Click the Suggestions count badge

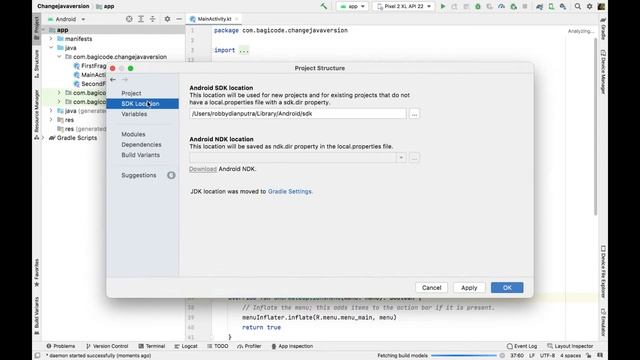tap(171, 175)
